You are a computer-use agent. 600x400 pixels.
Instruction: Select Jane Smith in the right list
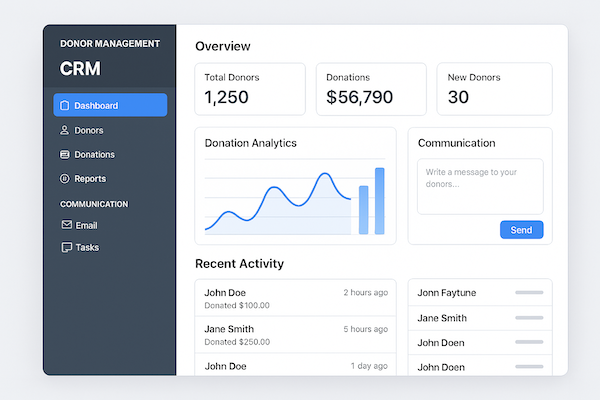tap(480, 318)
